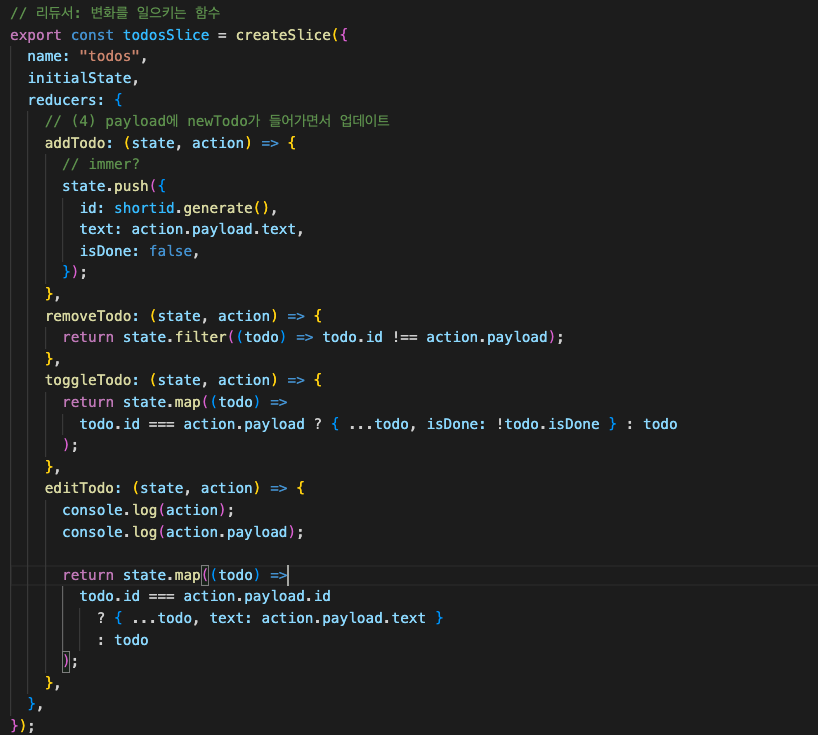
Task: Click action.payload.id in editTodo
Action: coord(257,596)
